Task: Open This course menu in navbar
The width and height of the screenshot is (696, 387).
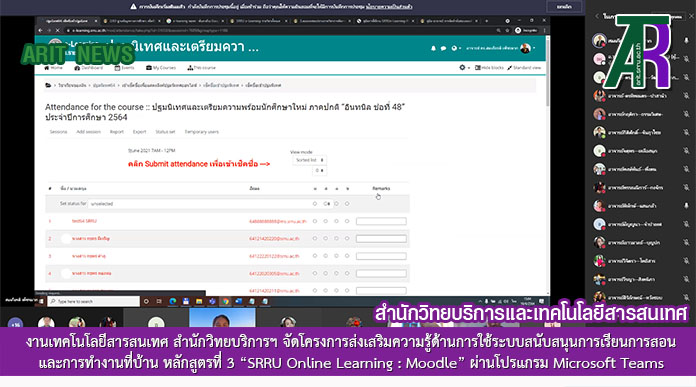Action: tap(201, 67)
